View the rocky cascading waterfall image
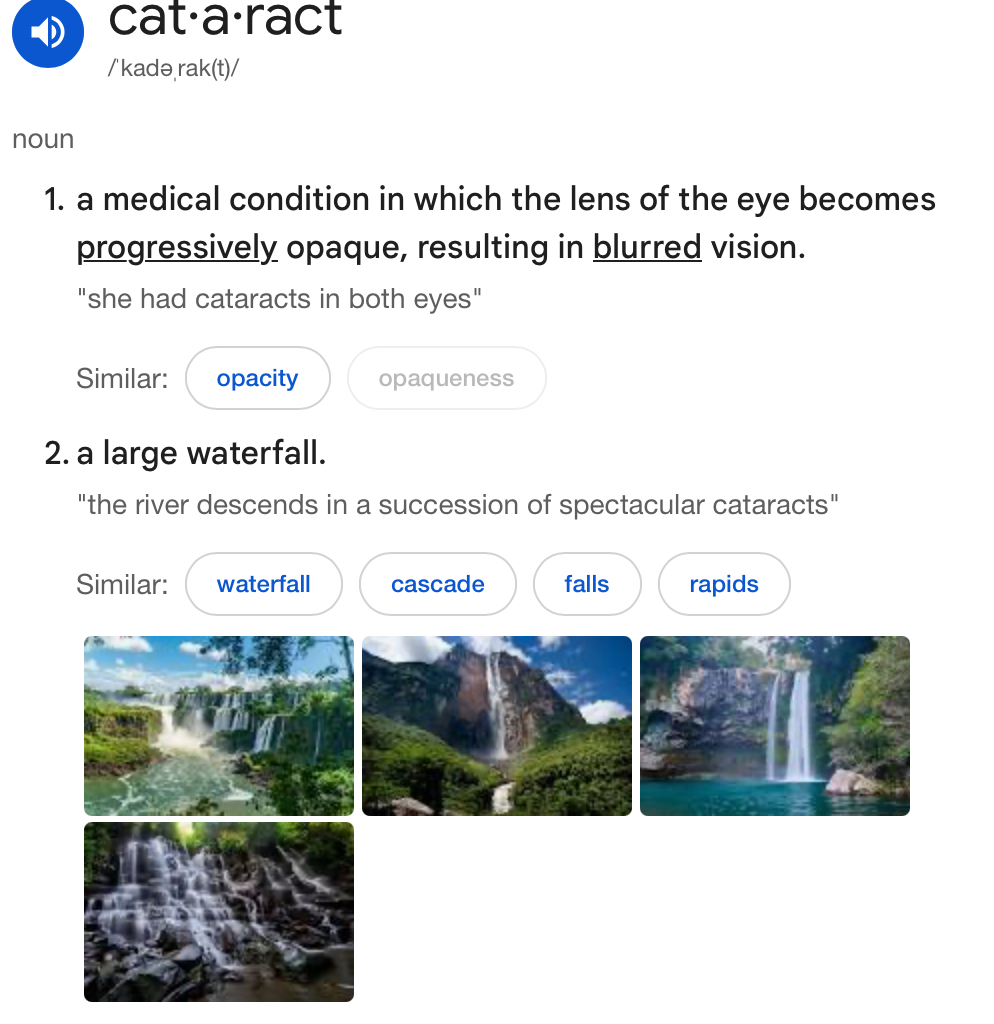 click(x=219, y=912)
